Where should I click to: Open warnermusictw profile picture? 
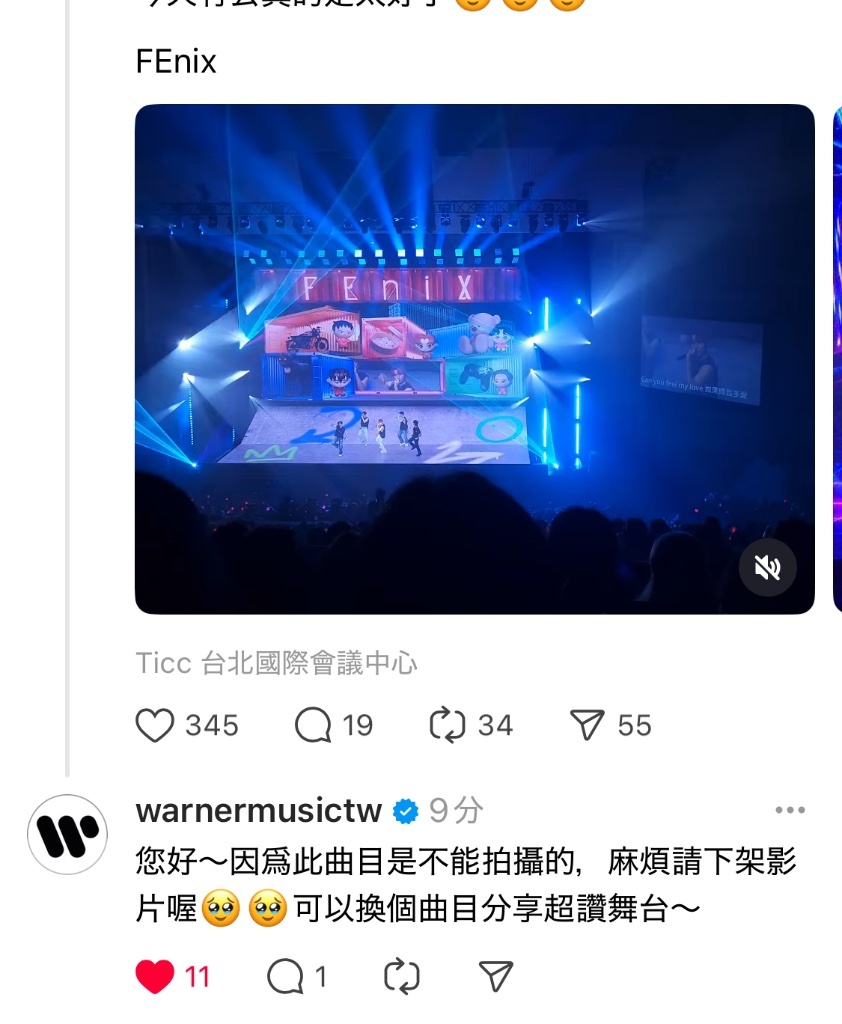coord(67,834)
